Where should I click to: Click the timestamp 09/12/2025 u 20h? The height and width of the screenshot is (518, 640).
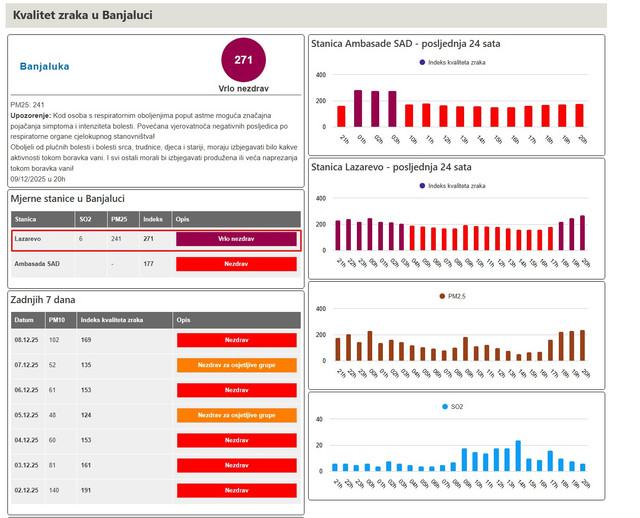(x=38, y=179)
